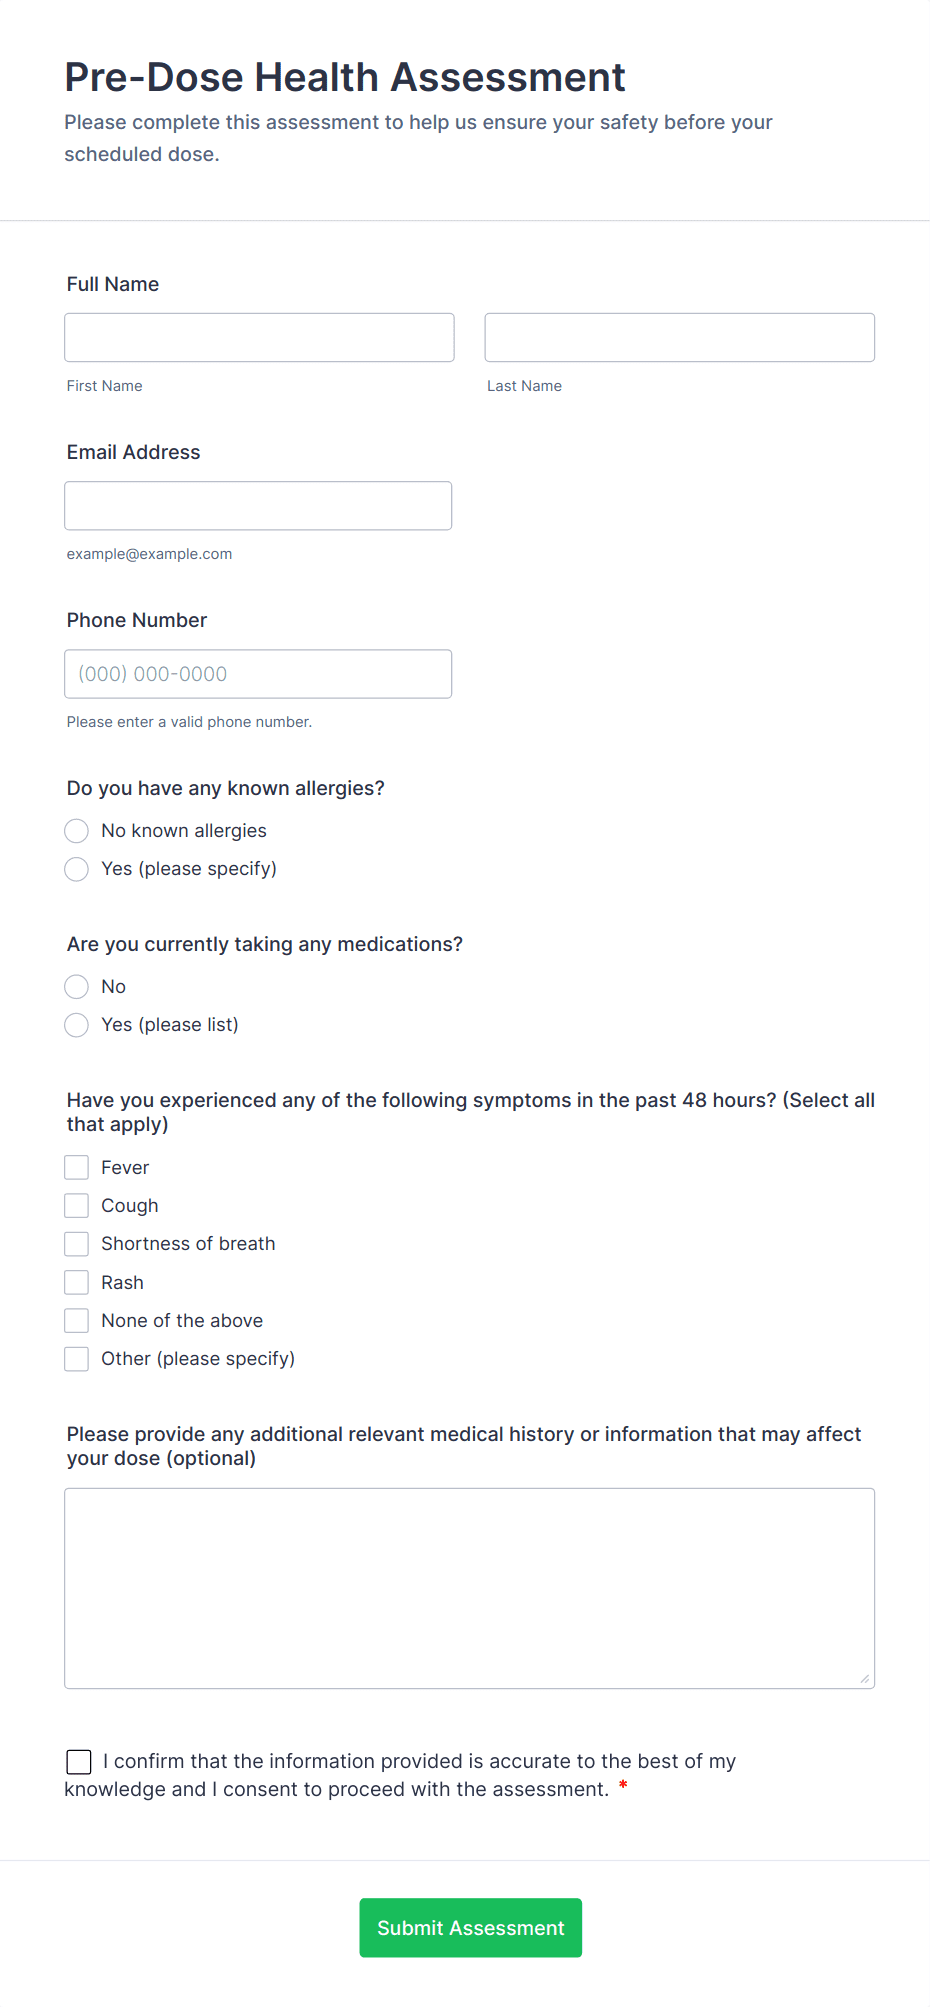Screen dimensions: 930x2007
Task: Focus the Last Name input box
Action: 679,337
